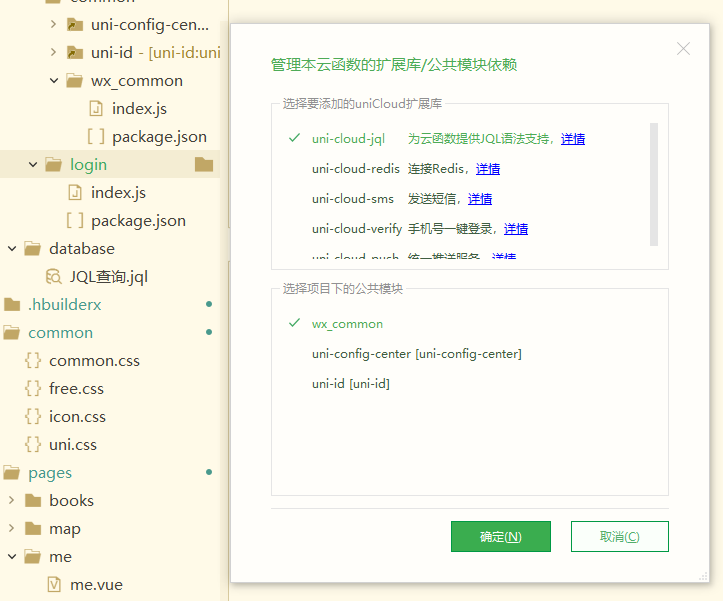Click JSON icon of login package.json
Viewport: 723px width, 601px height.
(x=75, y=220)
